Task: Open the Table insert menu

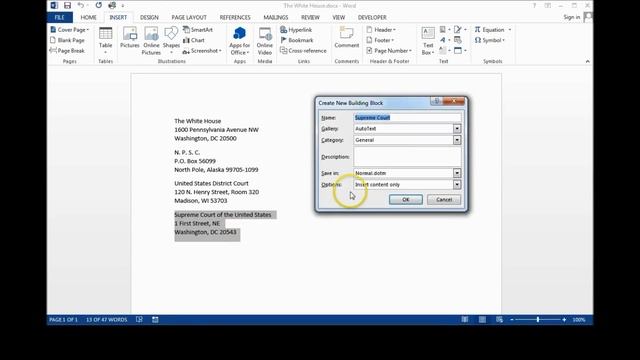Action: pyautogui.click(x=105, y=40)
